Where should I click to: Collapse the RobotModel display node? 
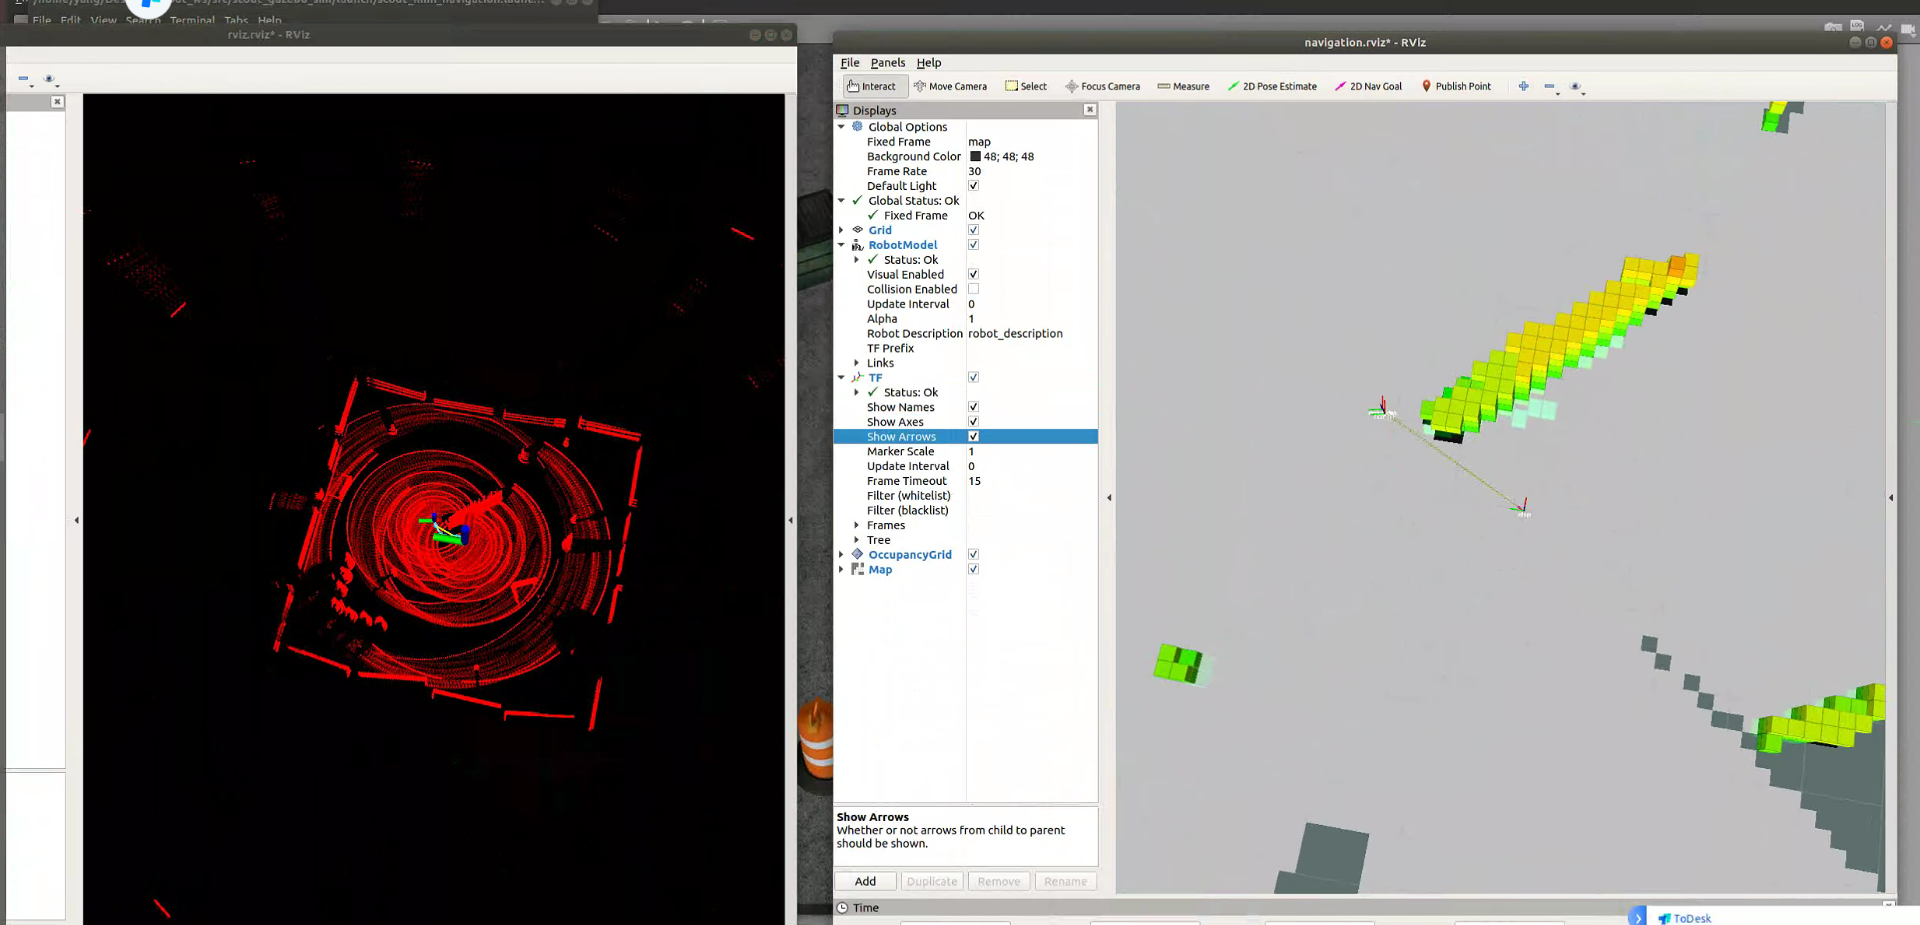(x=841, y=245)
